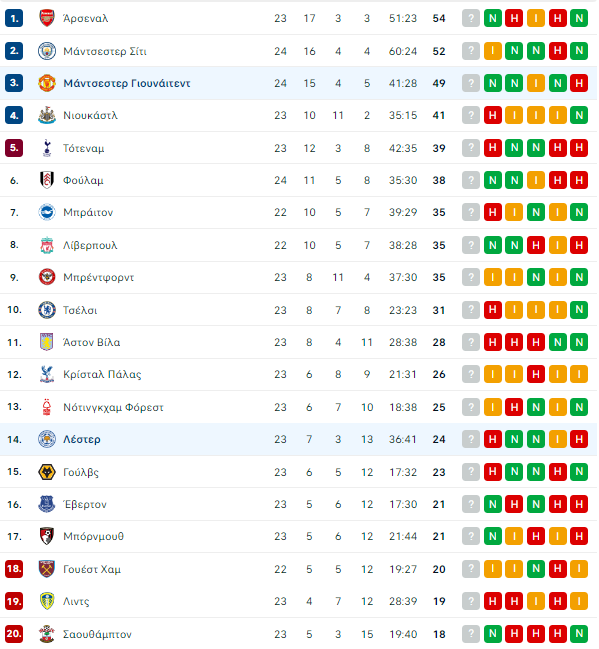
Task: Click Manchester United's last red H result
Action: coord(579,83)
